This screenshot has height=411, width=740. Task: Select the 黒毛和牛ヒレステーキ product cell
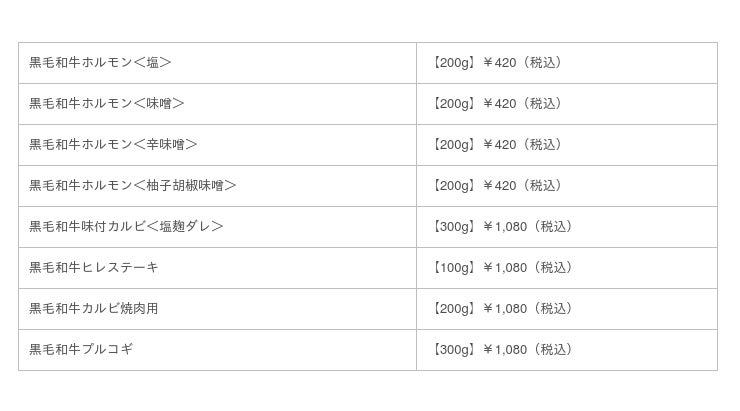(x=94, y=268)
